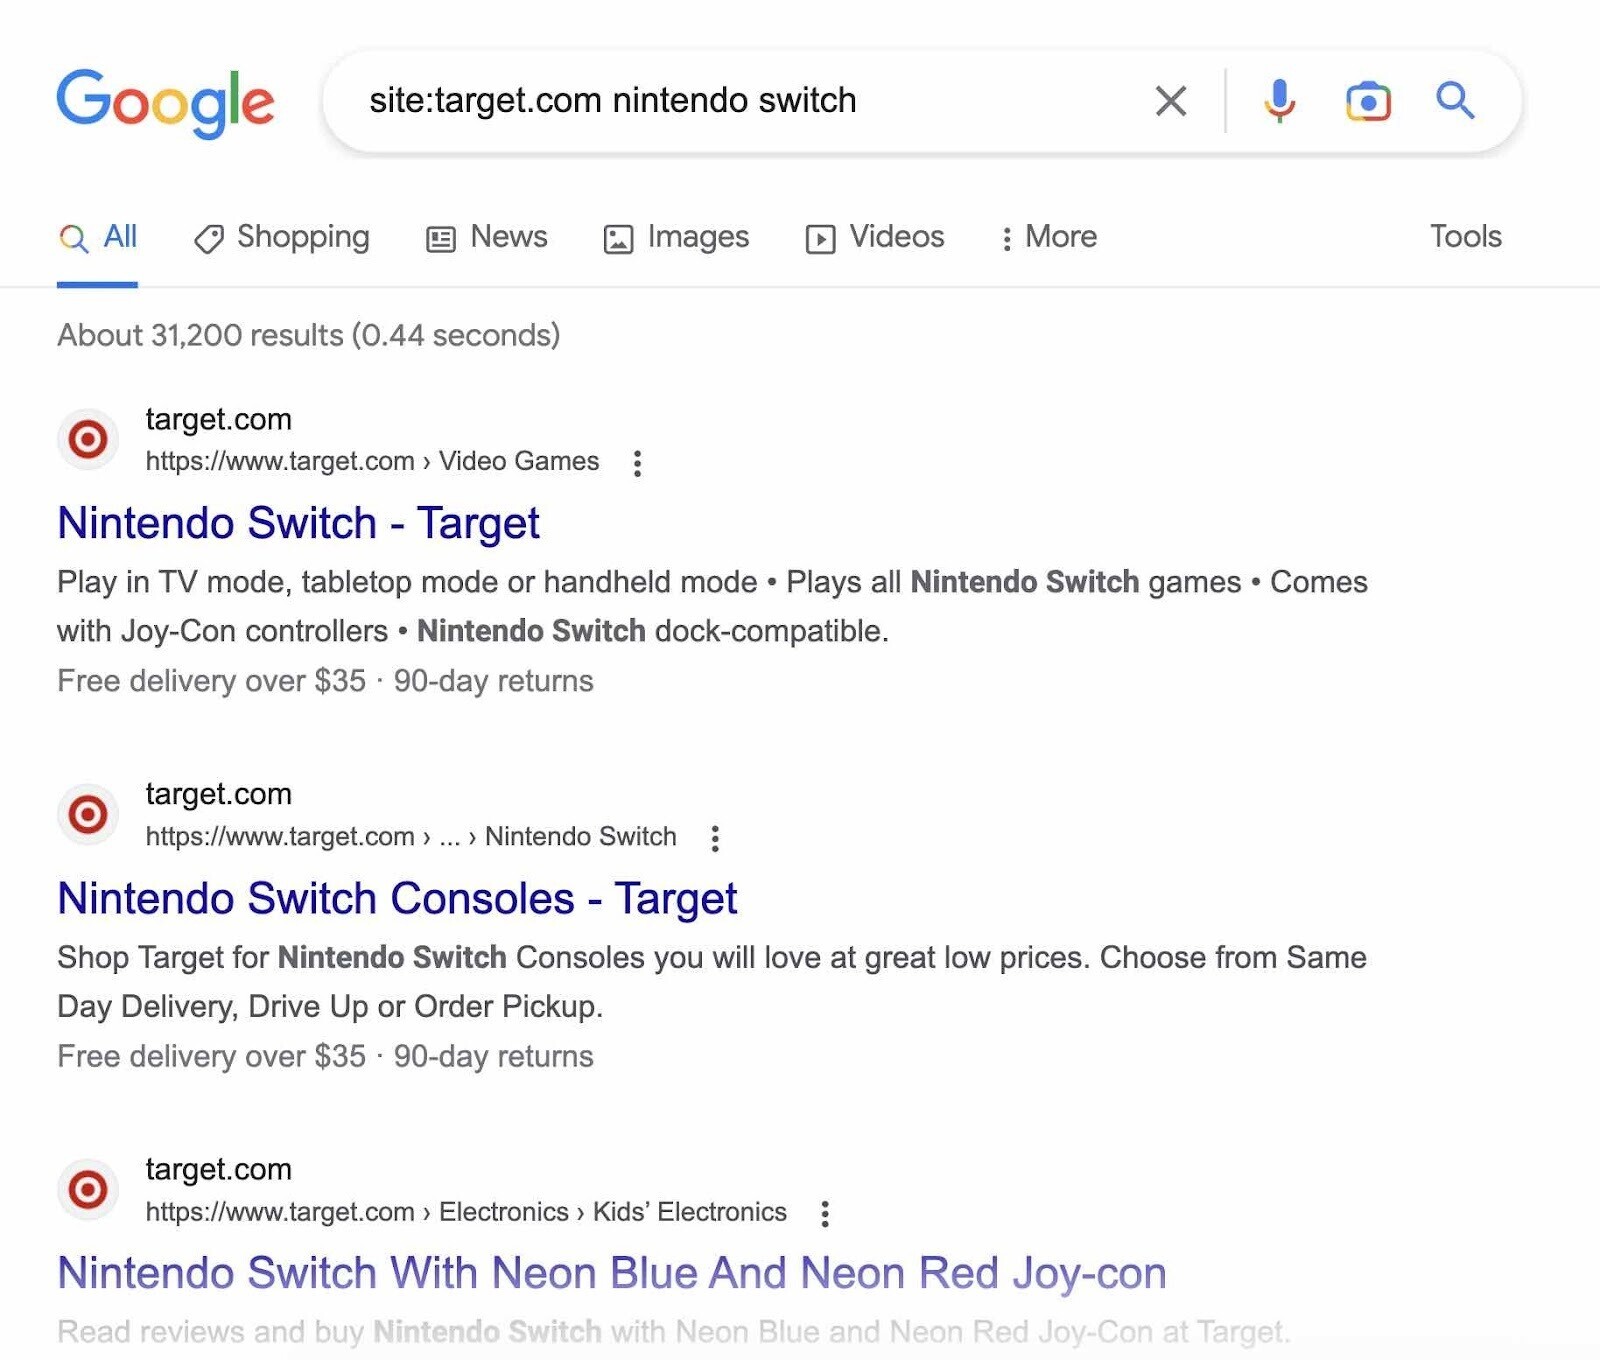Start voice search with the microphone icon
This screenshot has height=1360, width=1600.
1278,100
